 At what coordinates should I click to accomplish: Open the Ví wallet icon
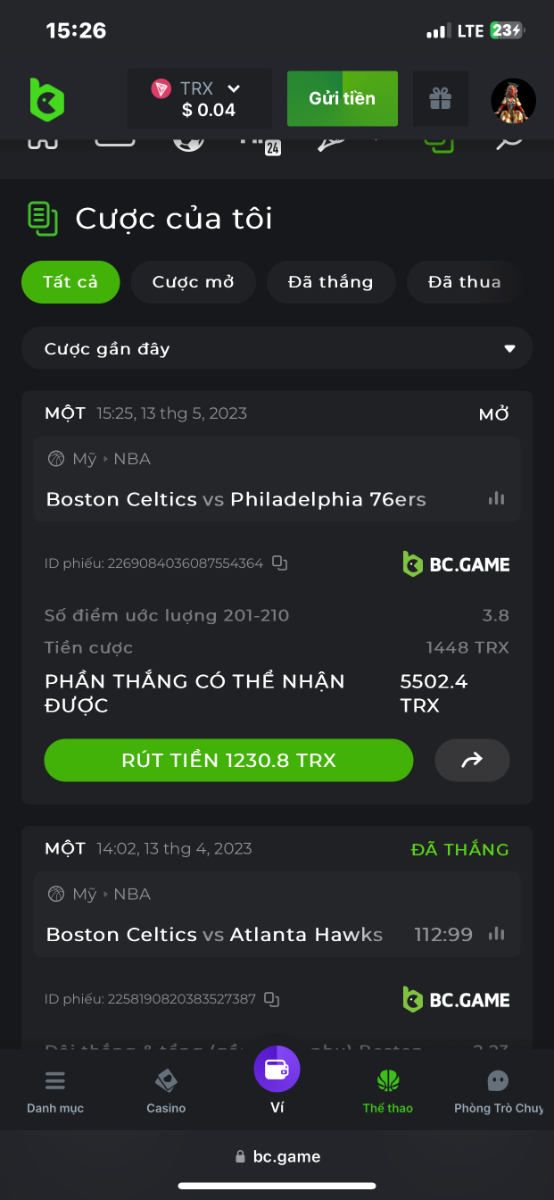click(277, 1068)
